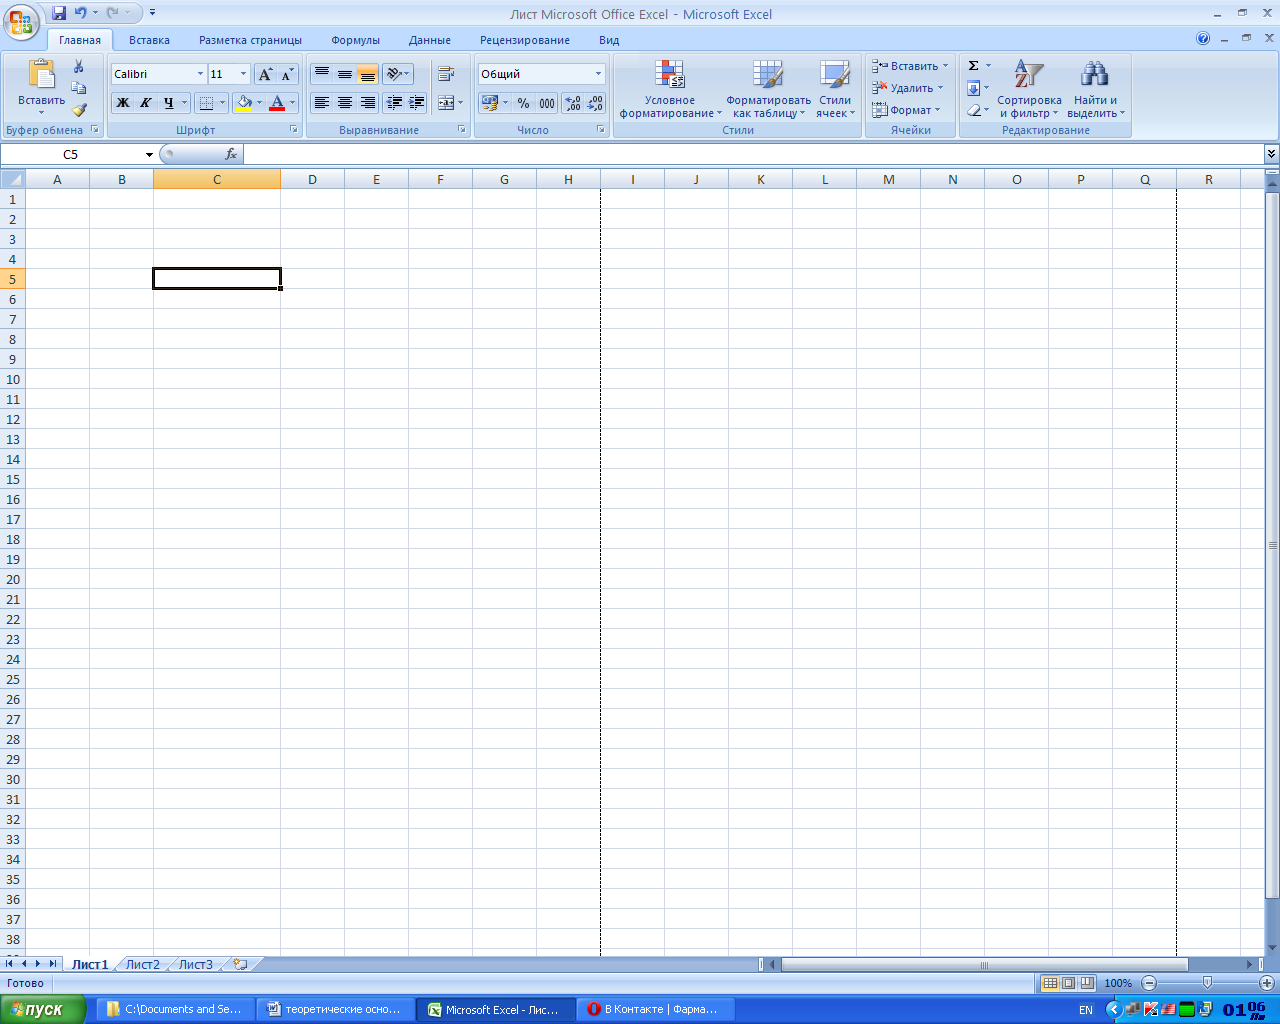Open Найти и выделить menu

click(1096, 88)
